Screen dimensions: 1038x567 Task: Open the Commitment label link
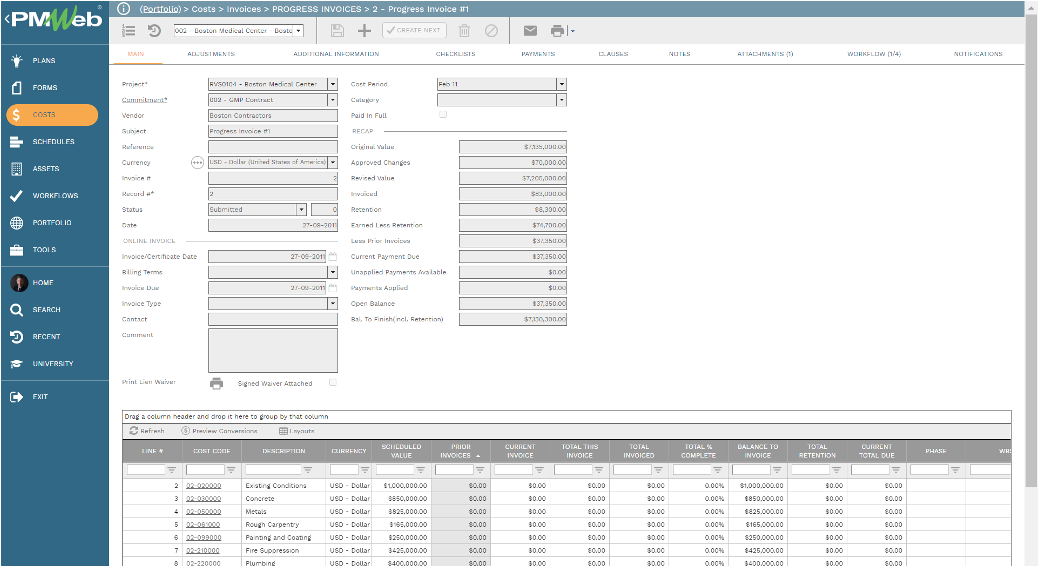click(x=144, y=100)
